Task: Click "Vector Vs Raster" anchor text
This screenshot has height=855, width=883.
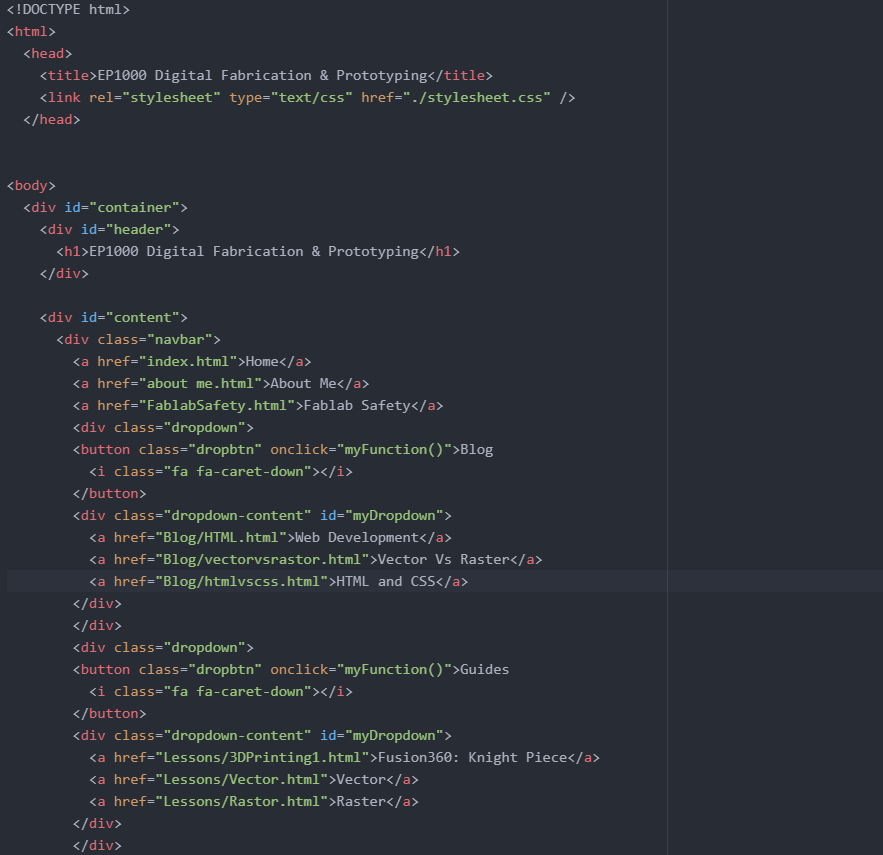Action: click(x=443, y=559)
